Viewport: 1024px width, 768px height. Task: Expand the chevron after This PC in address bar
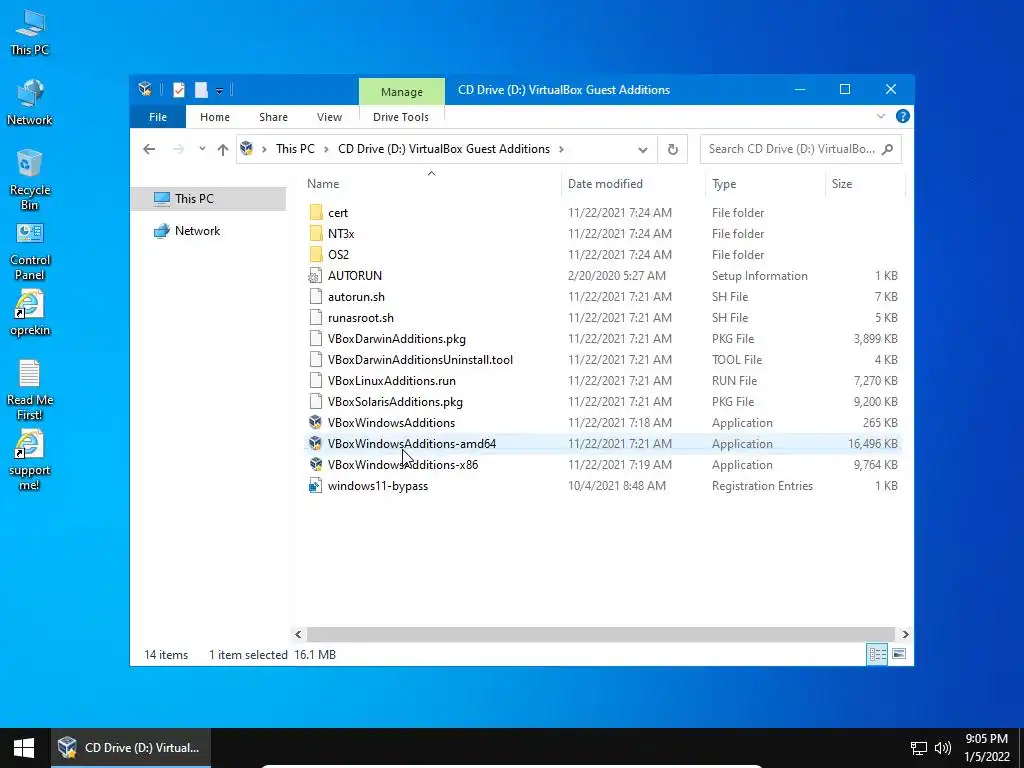pyautogui.click(x=326, y=150)
